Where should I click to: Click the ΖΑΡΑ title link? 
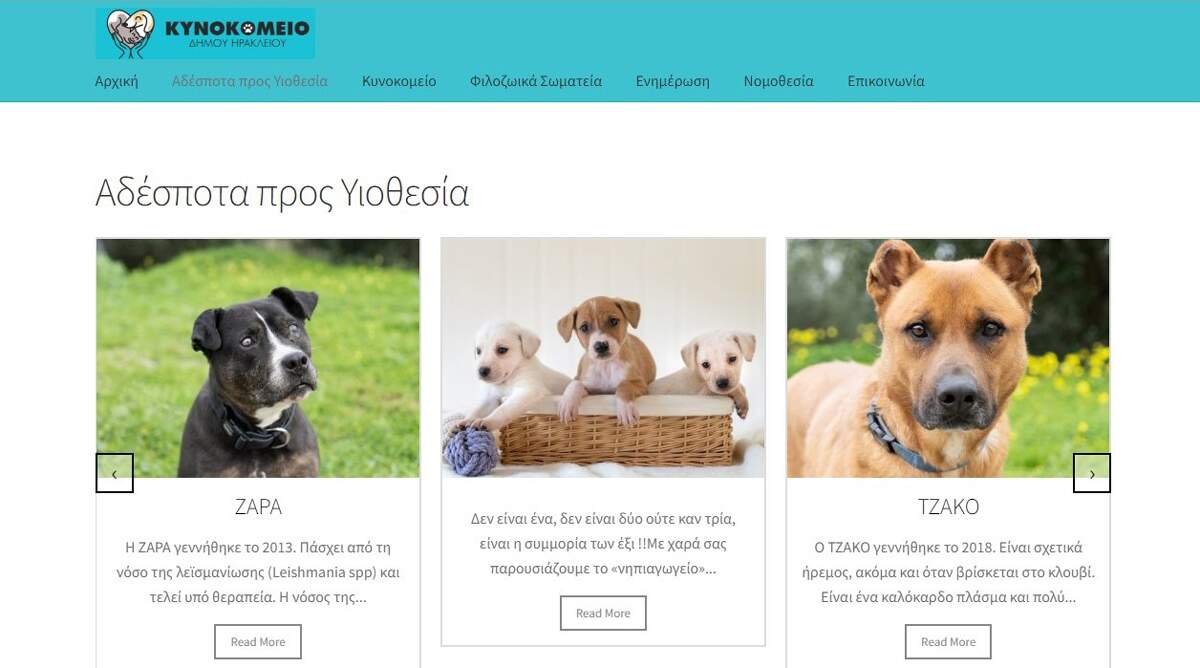[258, 507]
